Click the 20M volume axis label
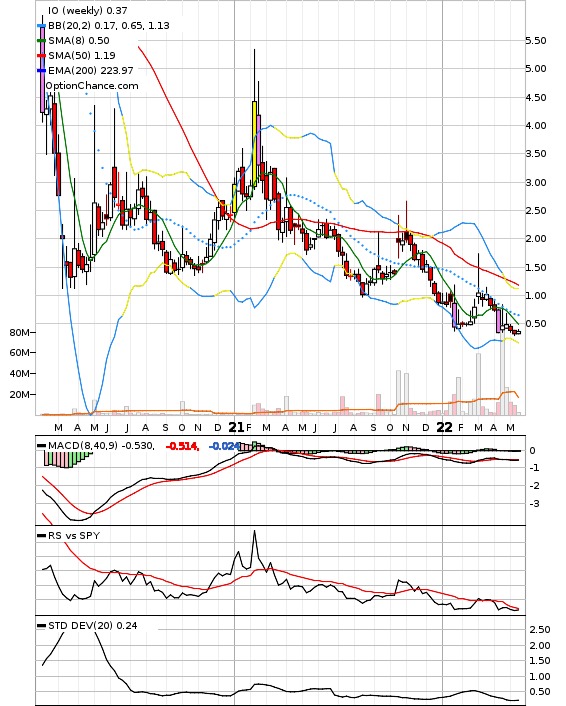The image size is (566, 706). click(x=19, y=395)
